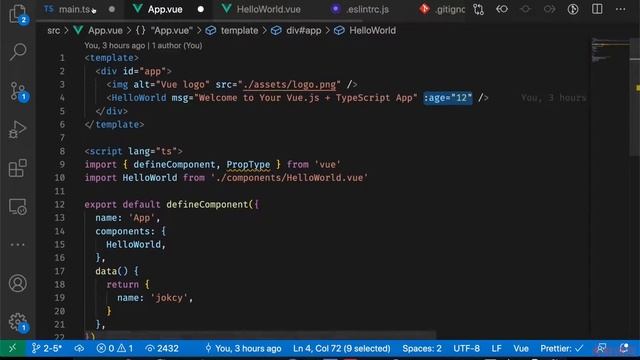Open the Explorer view in activity bar
This screenshot has height=360, width=640.
(18, 14)
